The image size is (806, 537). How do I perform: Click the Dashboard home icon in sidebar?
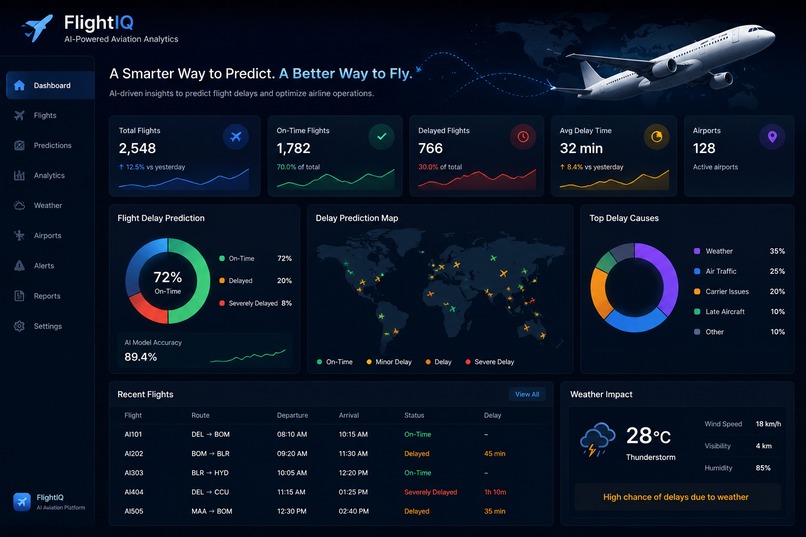[19, 85]
